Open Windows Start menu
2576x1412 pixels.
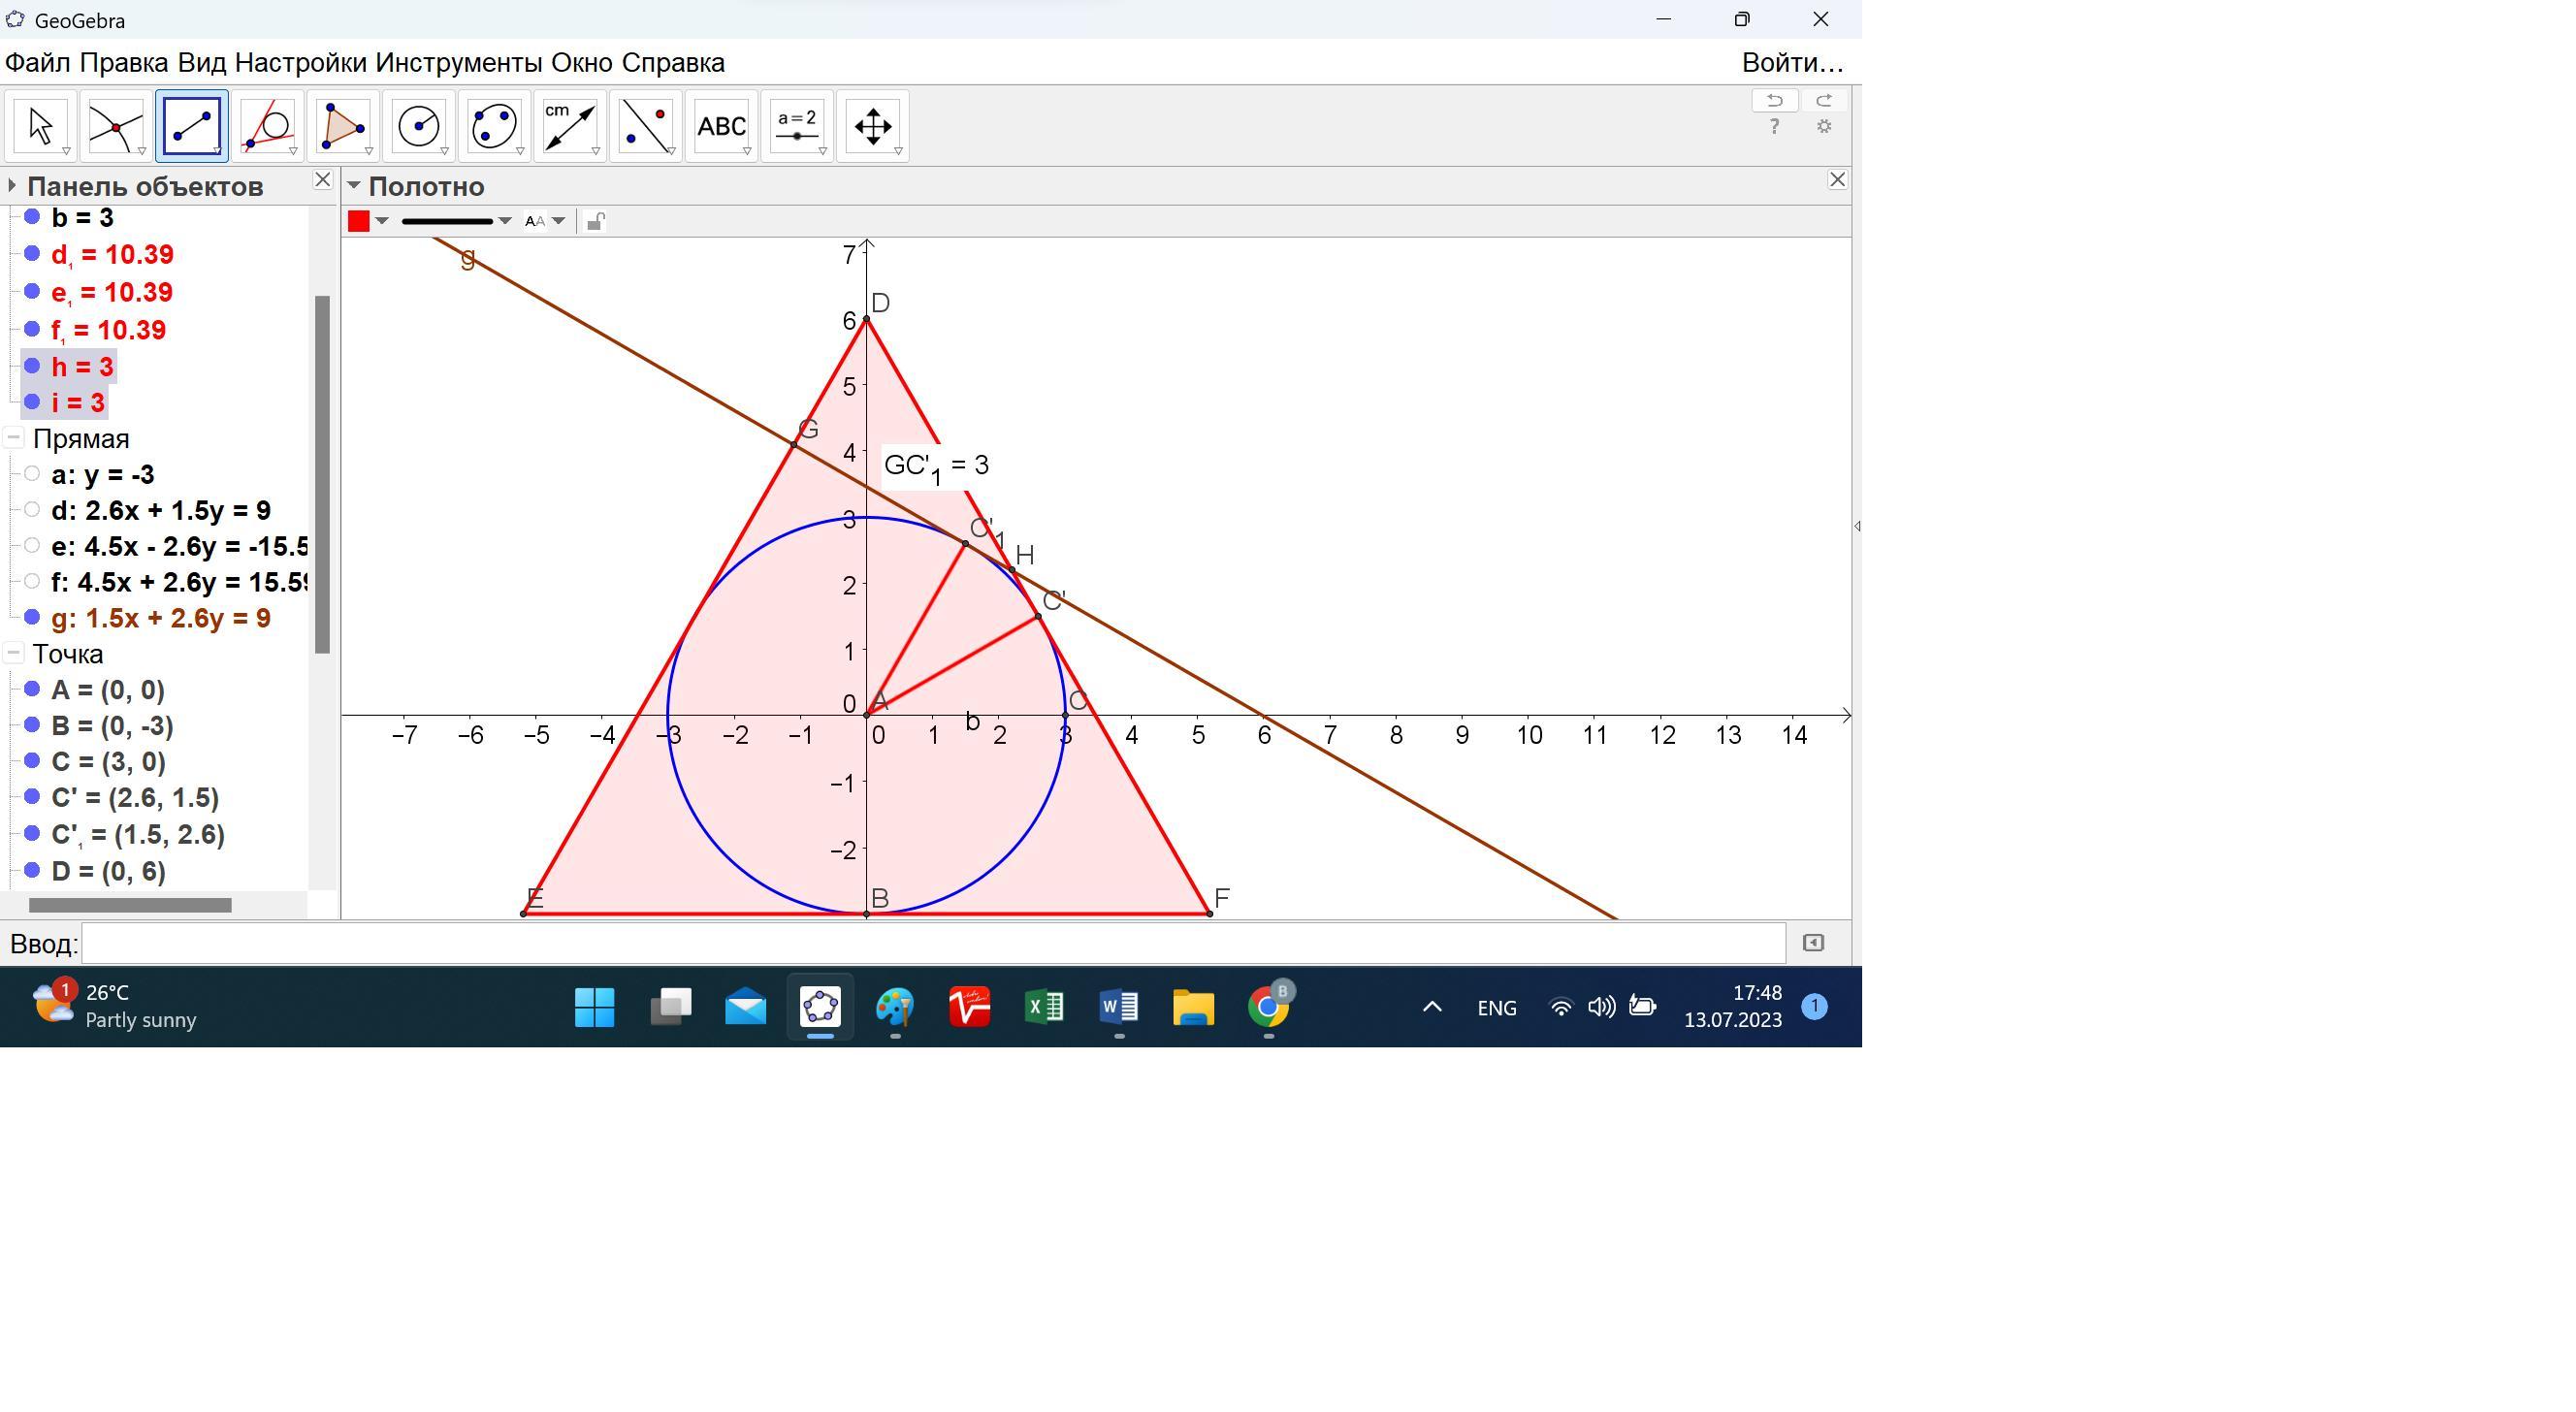pyautogui.click(x=595, y=1007)
